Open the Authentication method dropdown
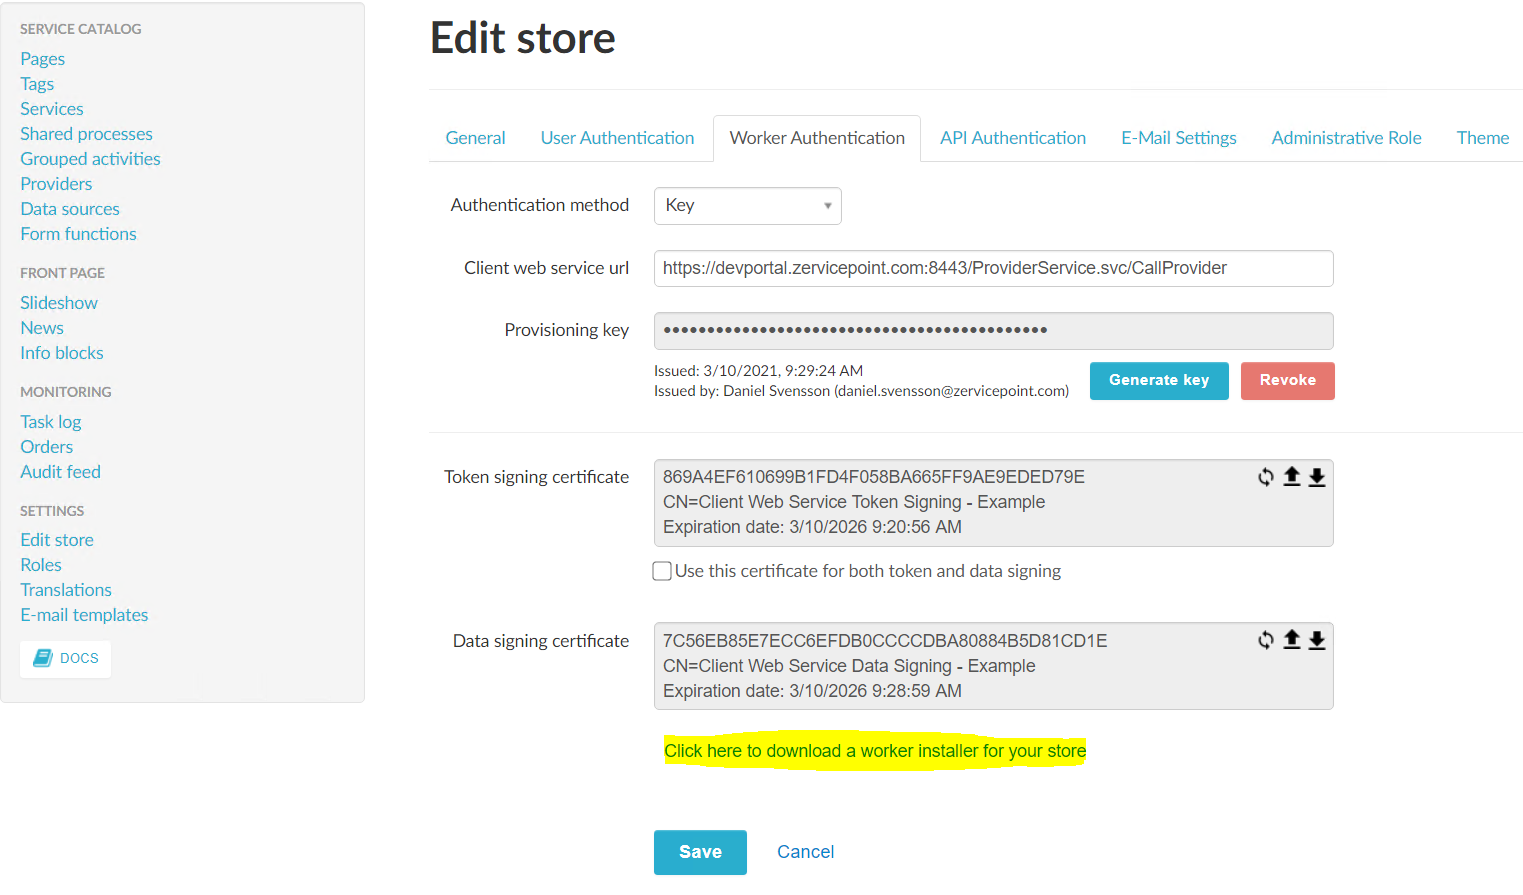This screenshot has width=1523, height=895. click(747, 206)
